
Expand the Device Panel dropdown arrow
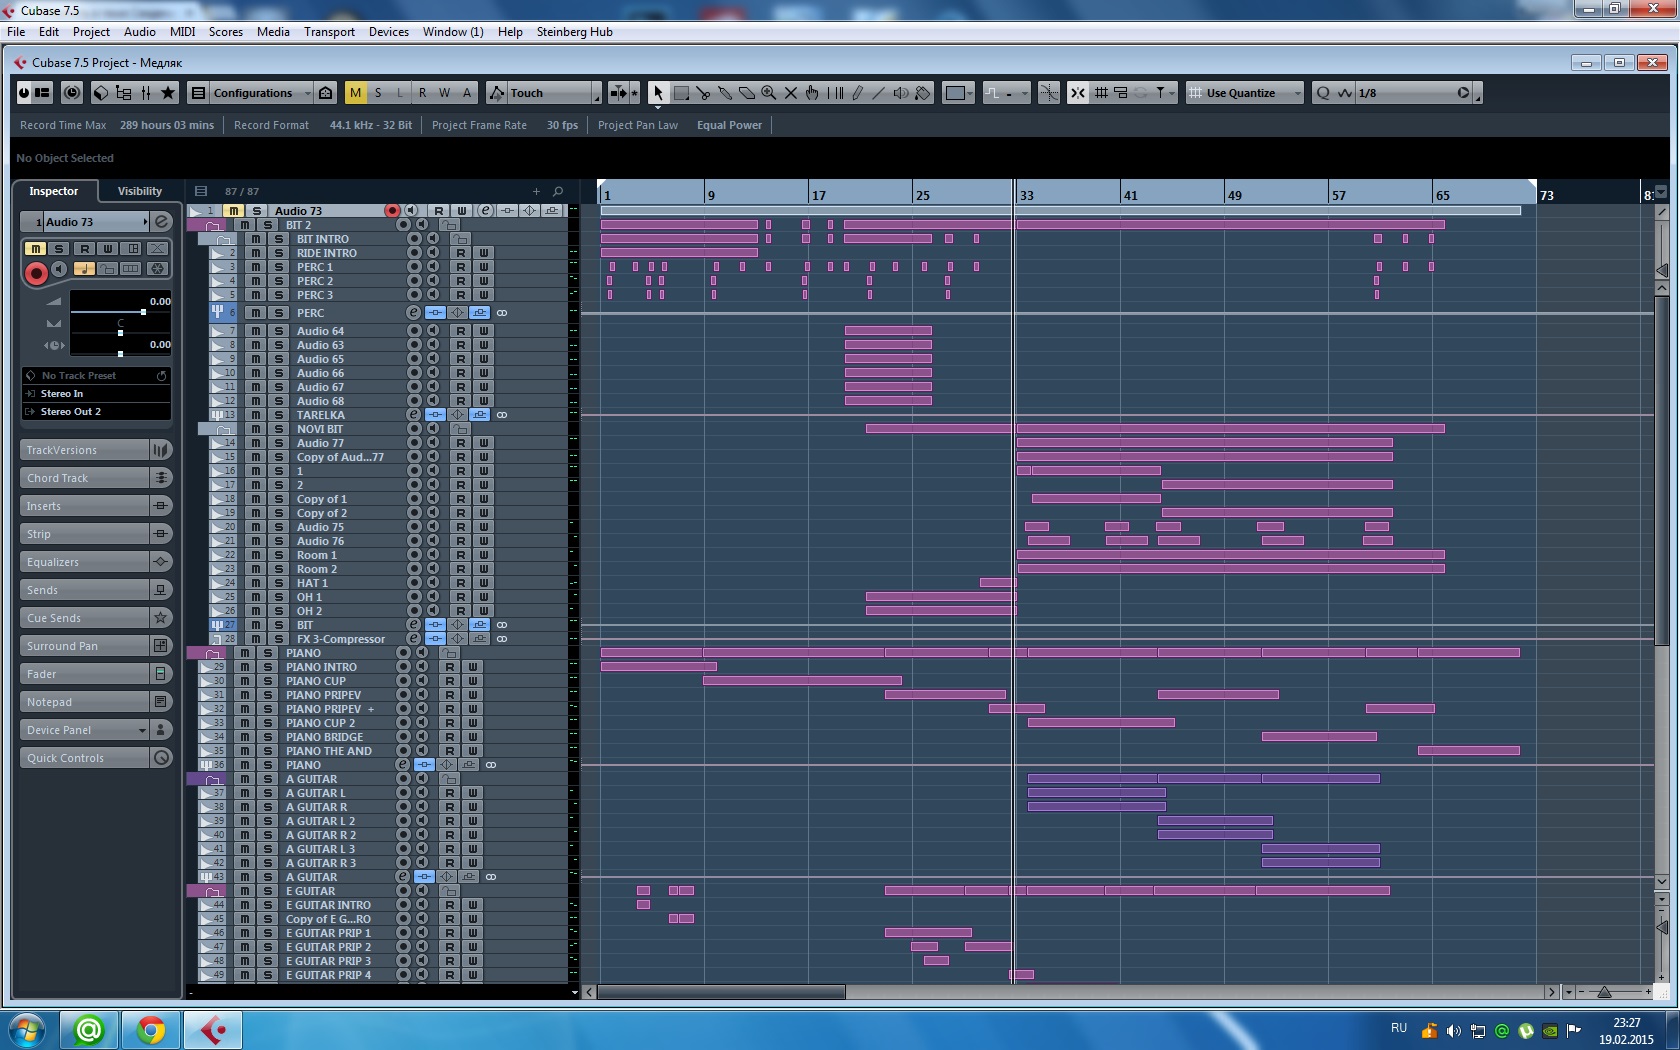142,730
